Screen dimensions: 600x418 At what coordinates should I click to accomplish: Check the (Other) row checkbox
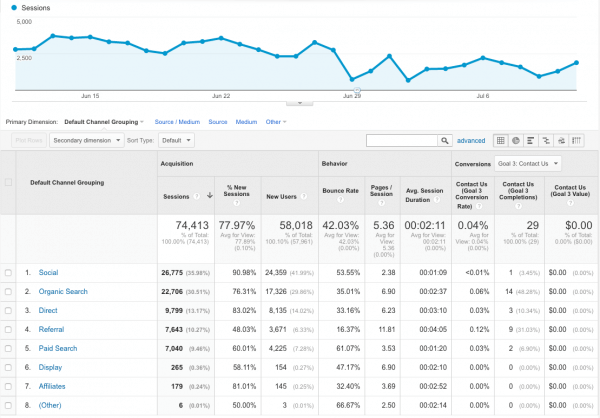pos(8,405)
